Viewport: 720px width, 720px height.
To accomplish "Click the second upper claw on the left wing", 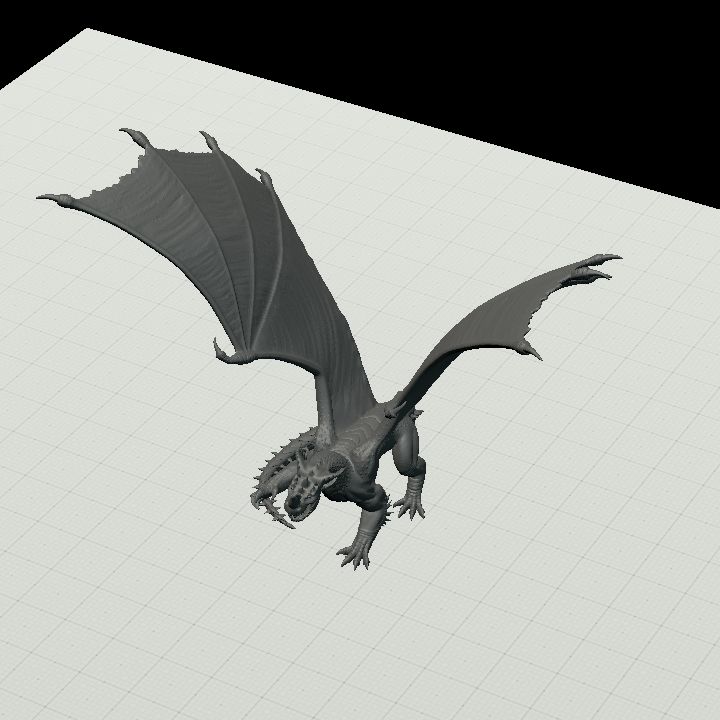I will [x=209, y=141].
